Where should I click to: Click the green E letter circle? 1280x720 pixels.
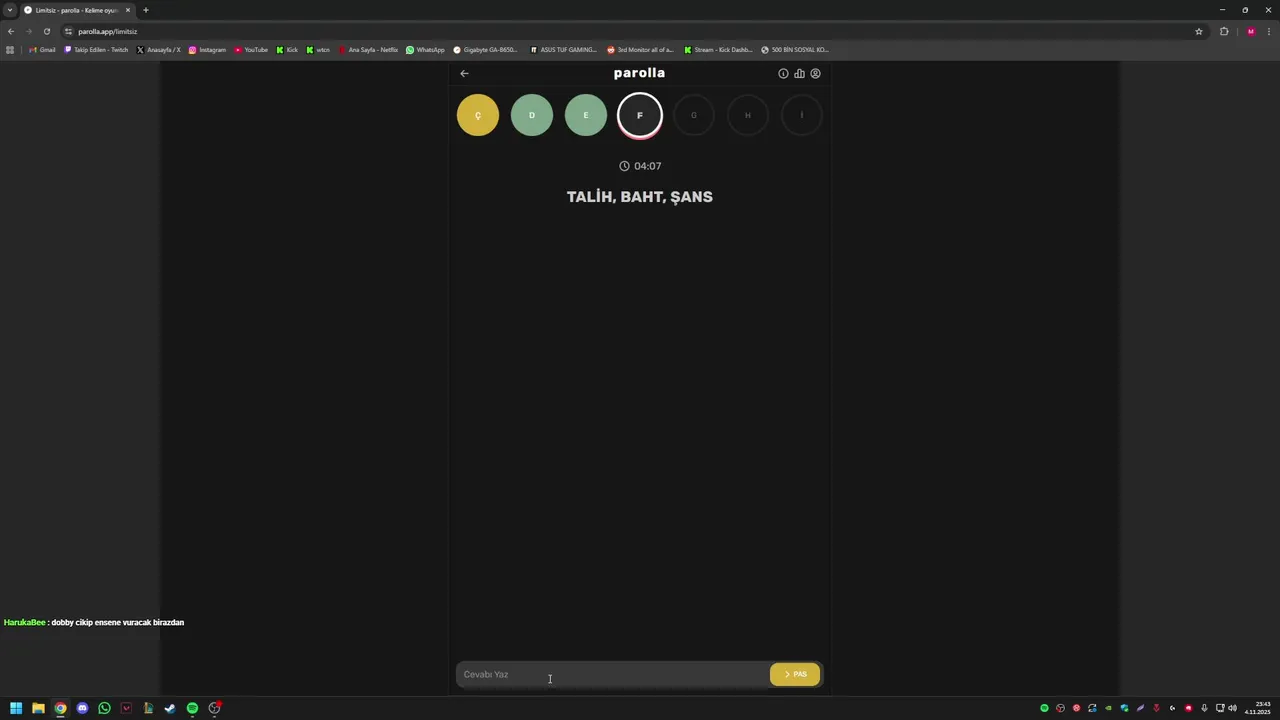pos(586,115)
